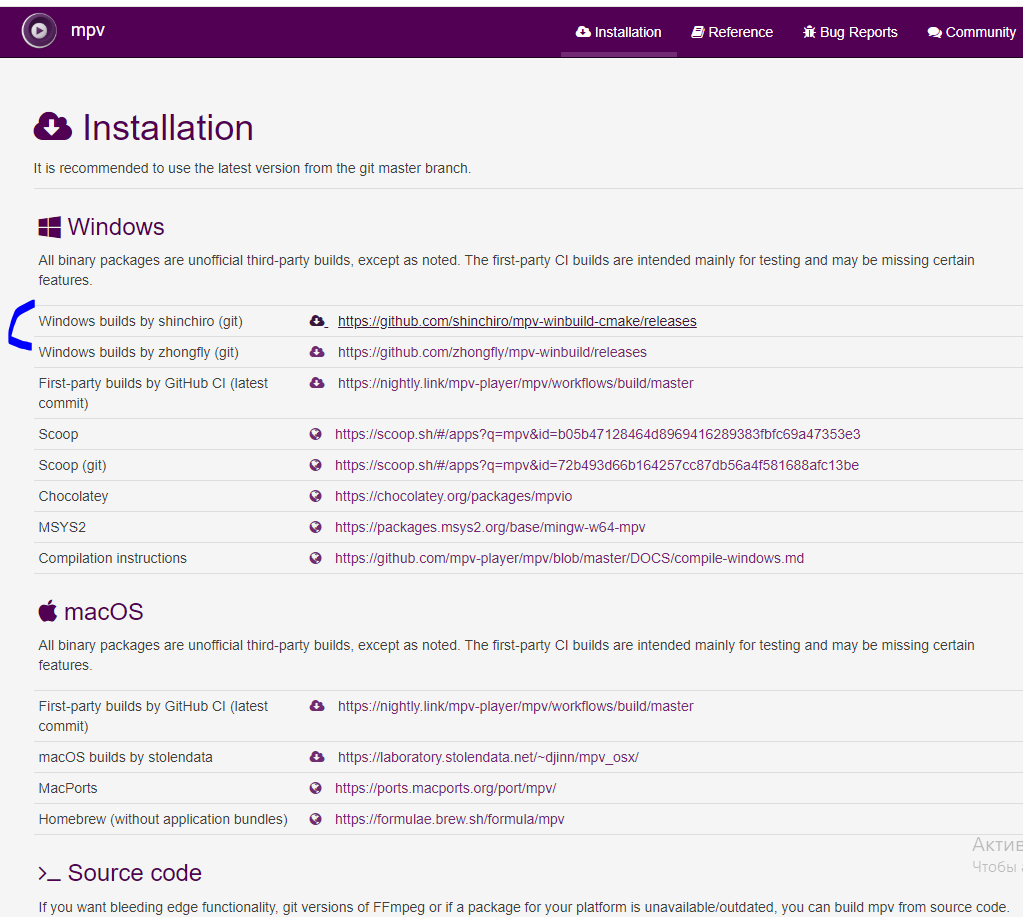The height and width of the screenshot is (917, 1023).
Task: Open the Community nav tab
Action: 971,32
